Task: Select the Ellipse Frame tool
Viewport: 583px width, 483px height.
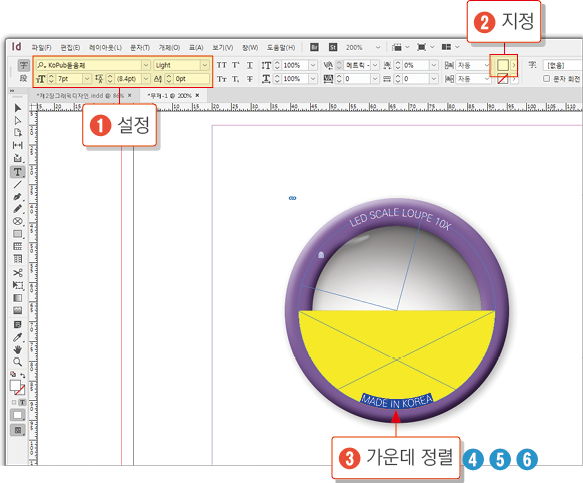Action: tap(17, 221)
